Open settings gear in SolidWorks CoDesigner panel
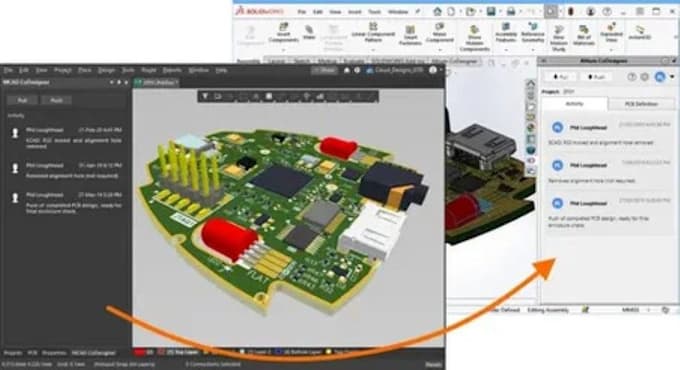Screen dimensions: 680x370 (x=645, y=77)
